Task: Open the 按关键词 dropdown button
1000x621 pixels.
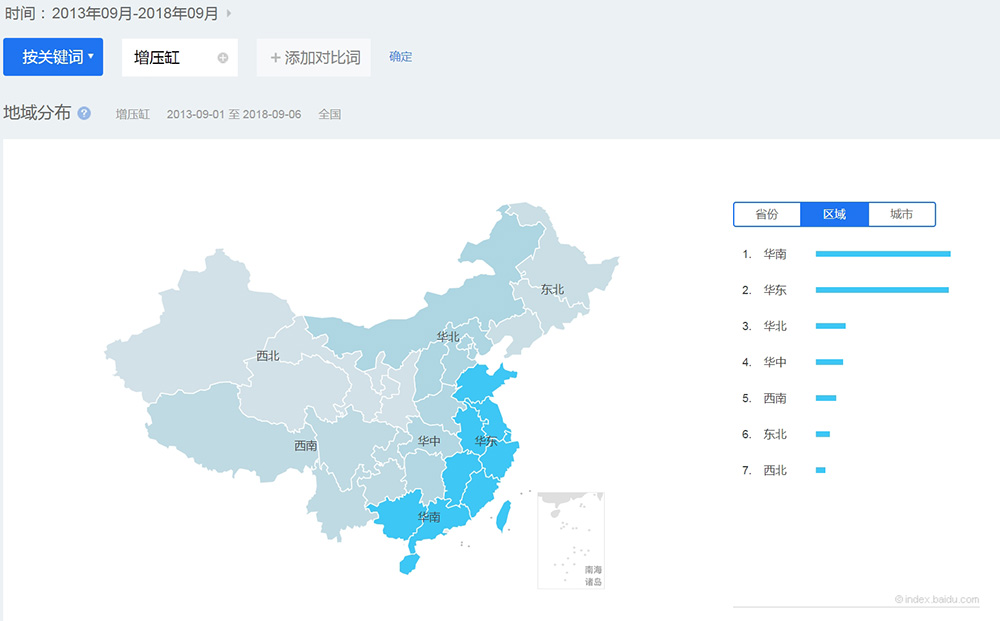Action: pyautogui.click(x=53, y=57)
